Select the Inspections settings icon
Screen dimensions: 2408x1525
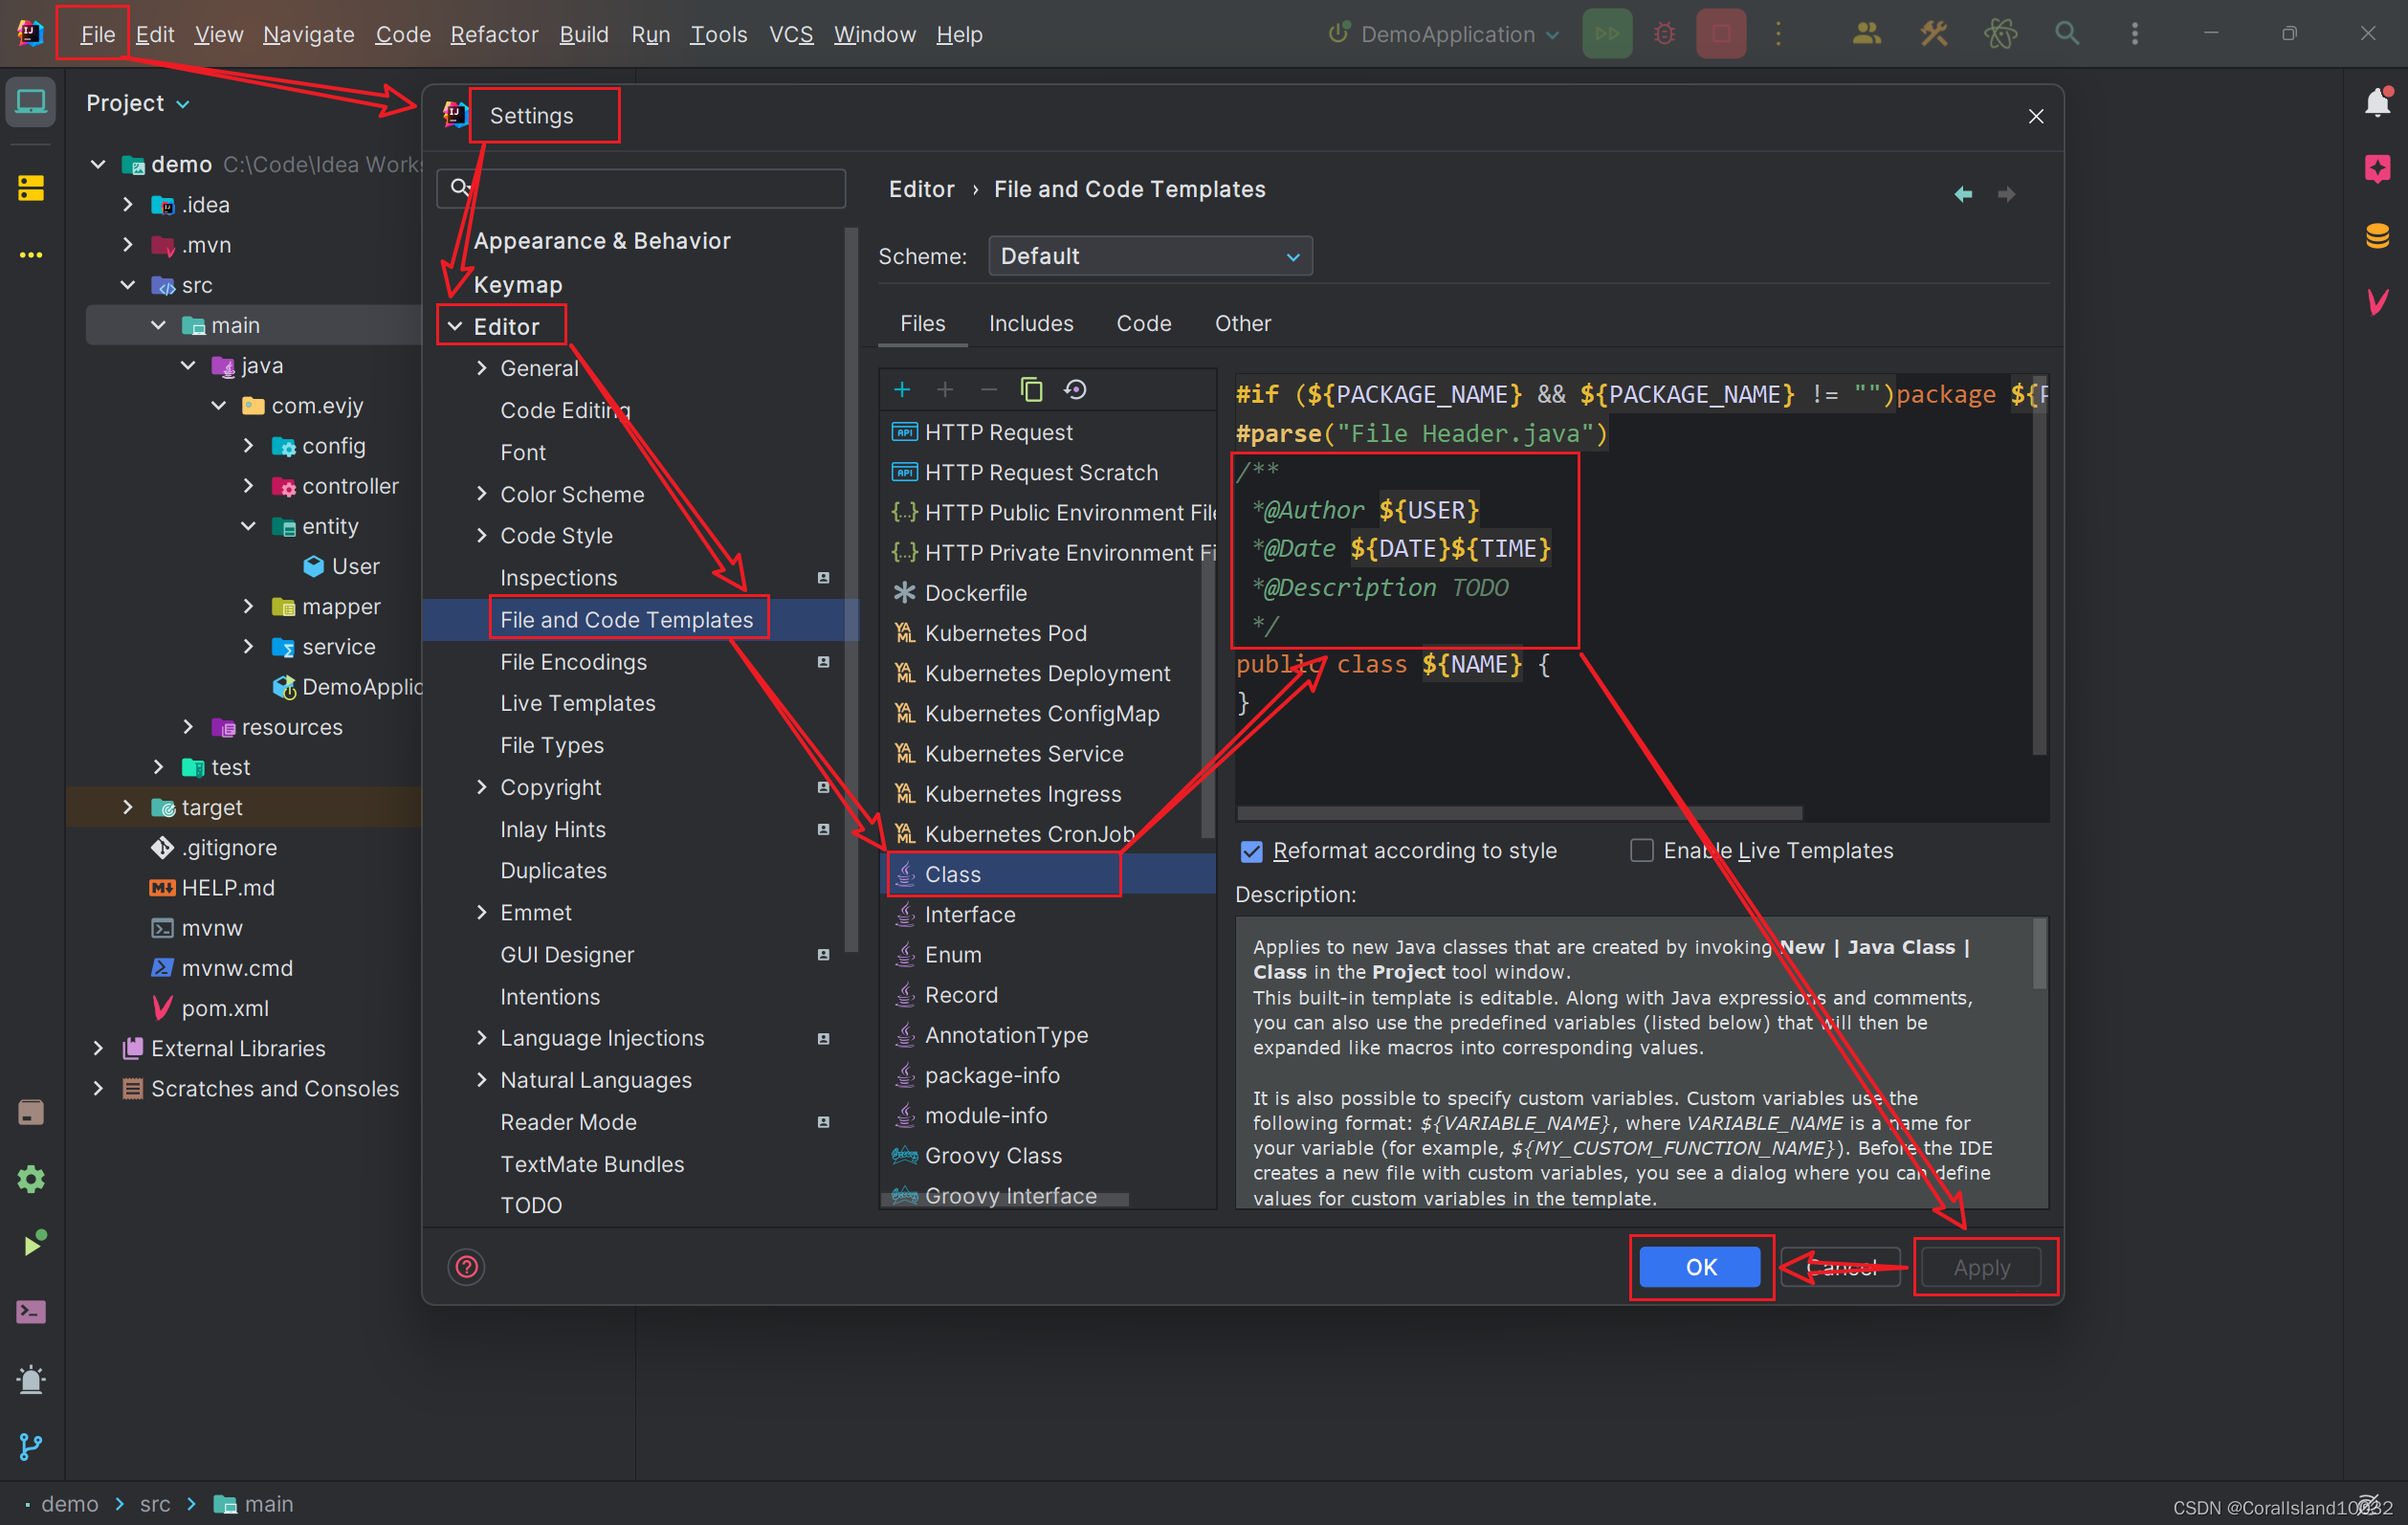click(827, 577)
